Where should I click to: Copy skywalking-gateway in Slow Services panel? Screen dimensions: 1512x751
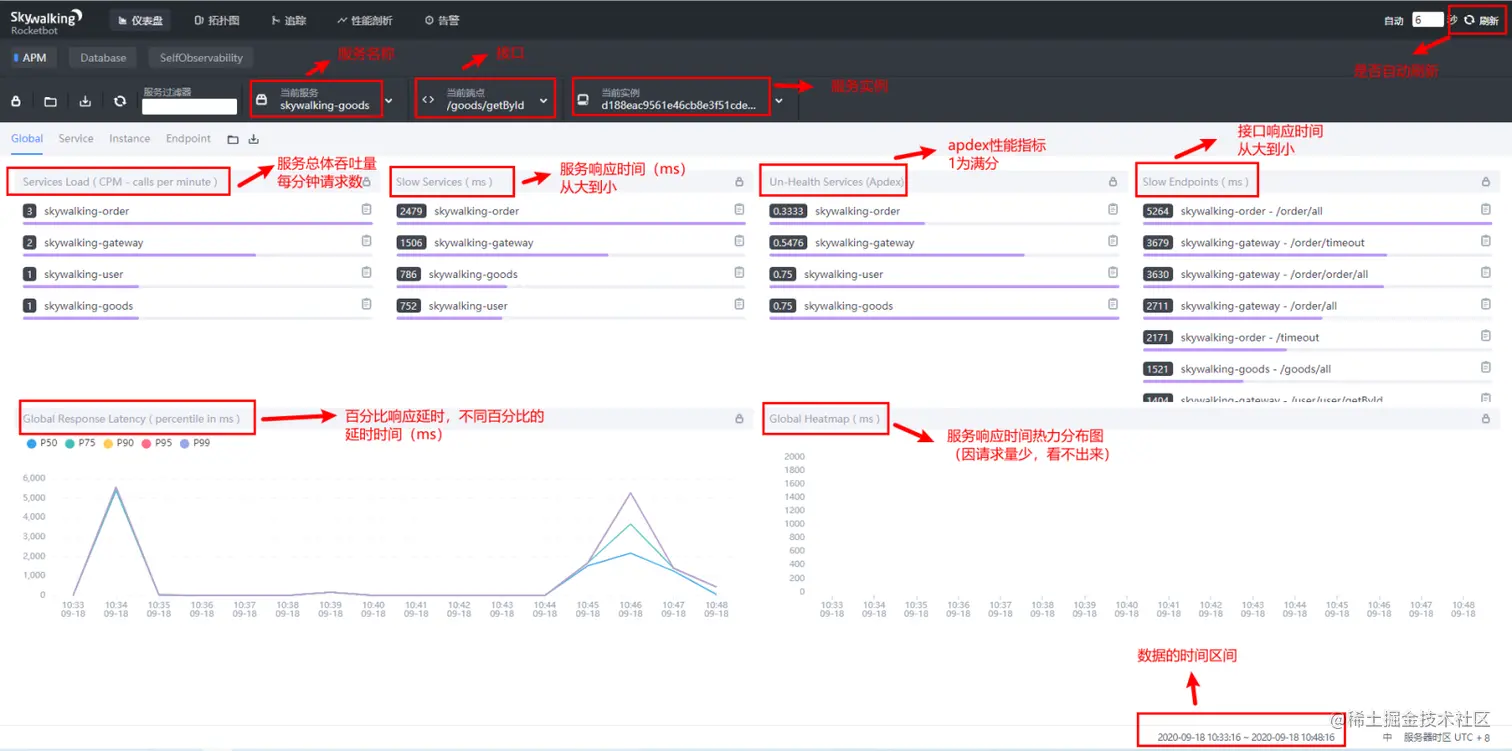point(739,241)
